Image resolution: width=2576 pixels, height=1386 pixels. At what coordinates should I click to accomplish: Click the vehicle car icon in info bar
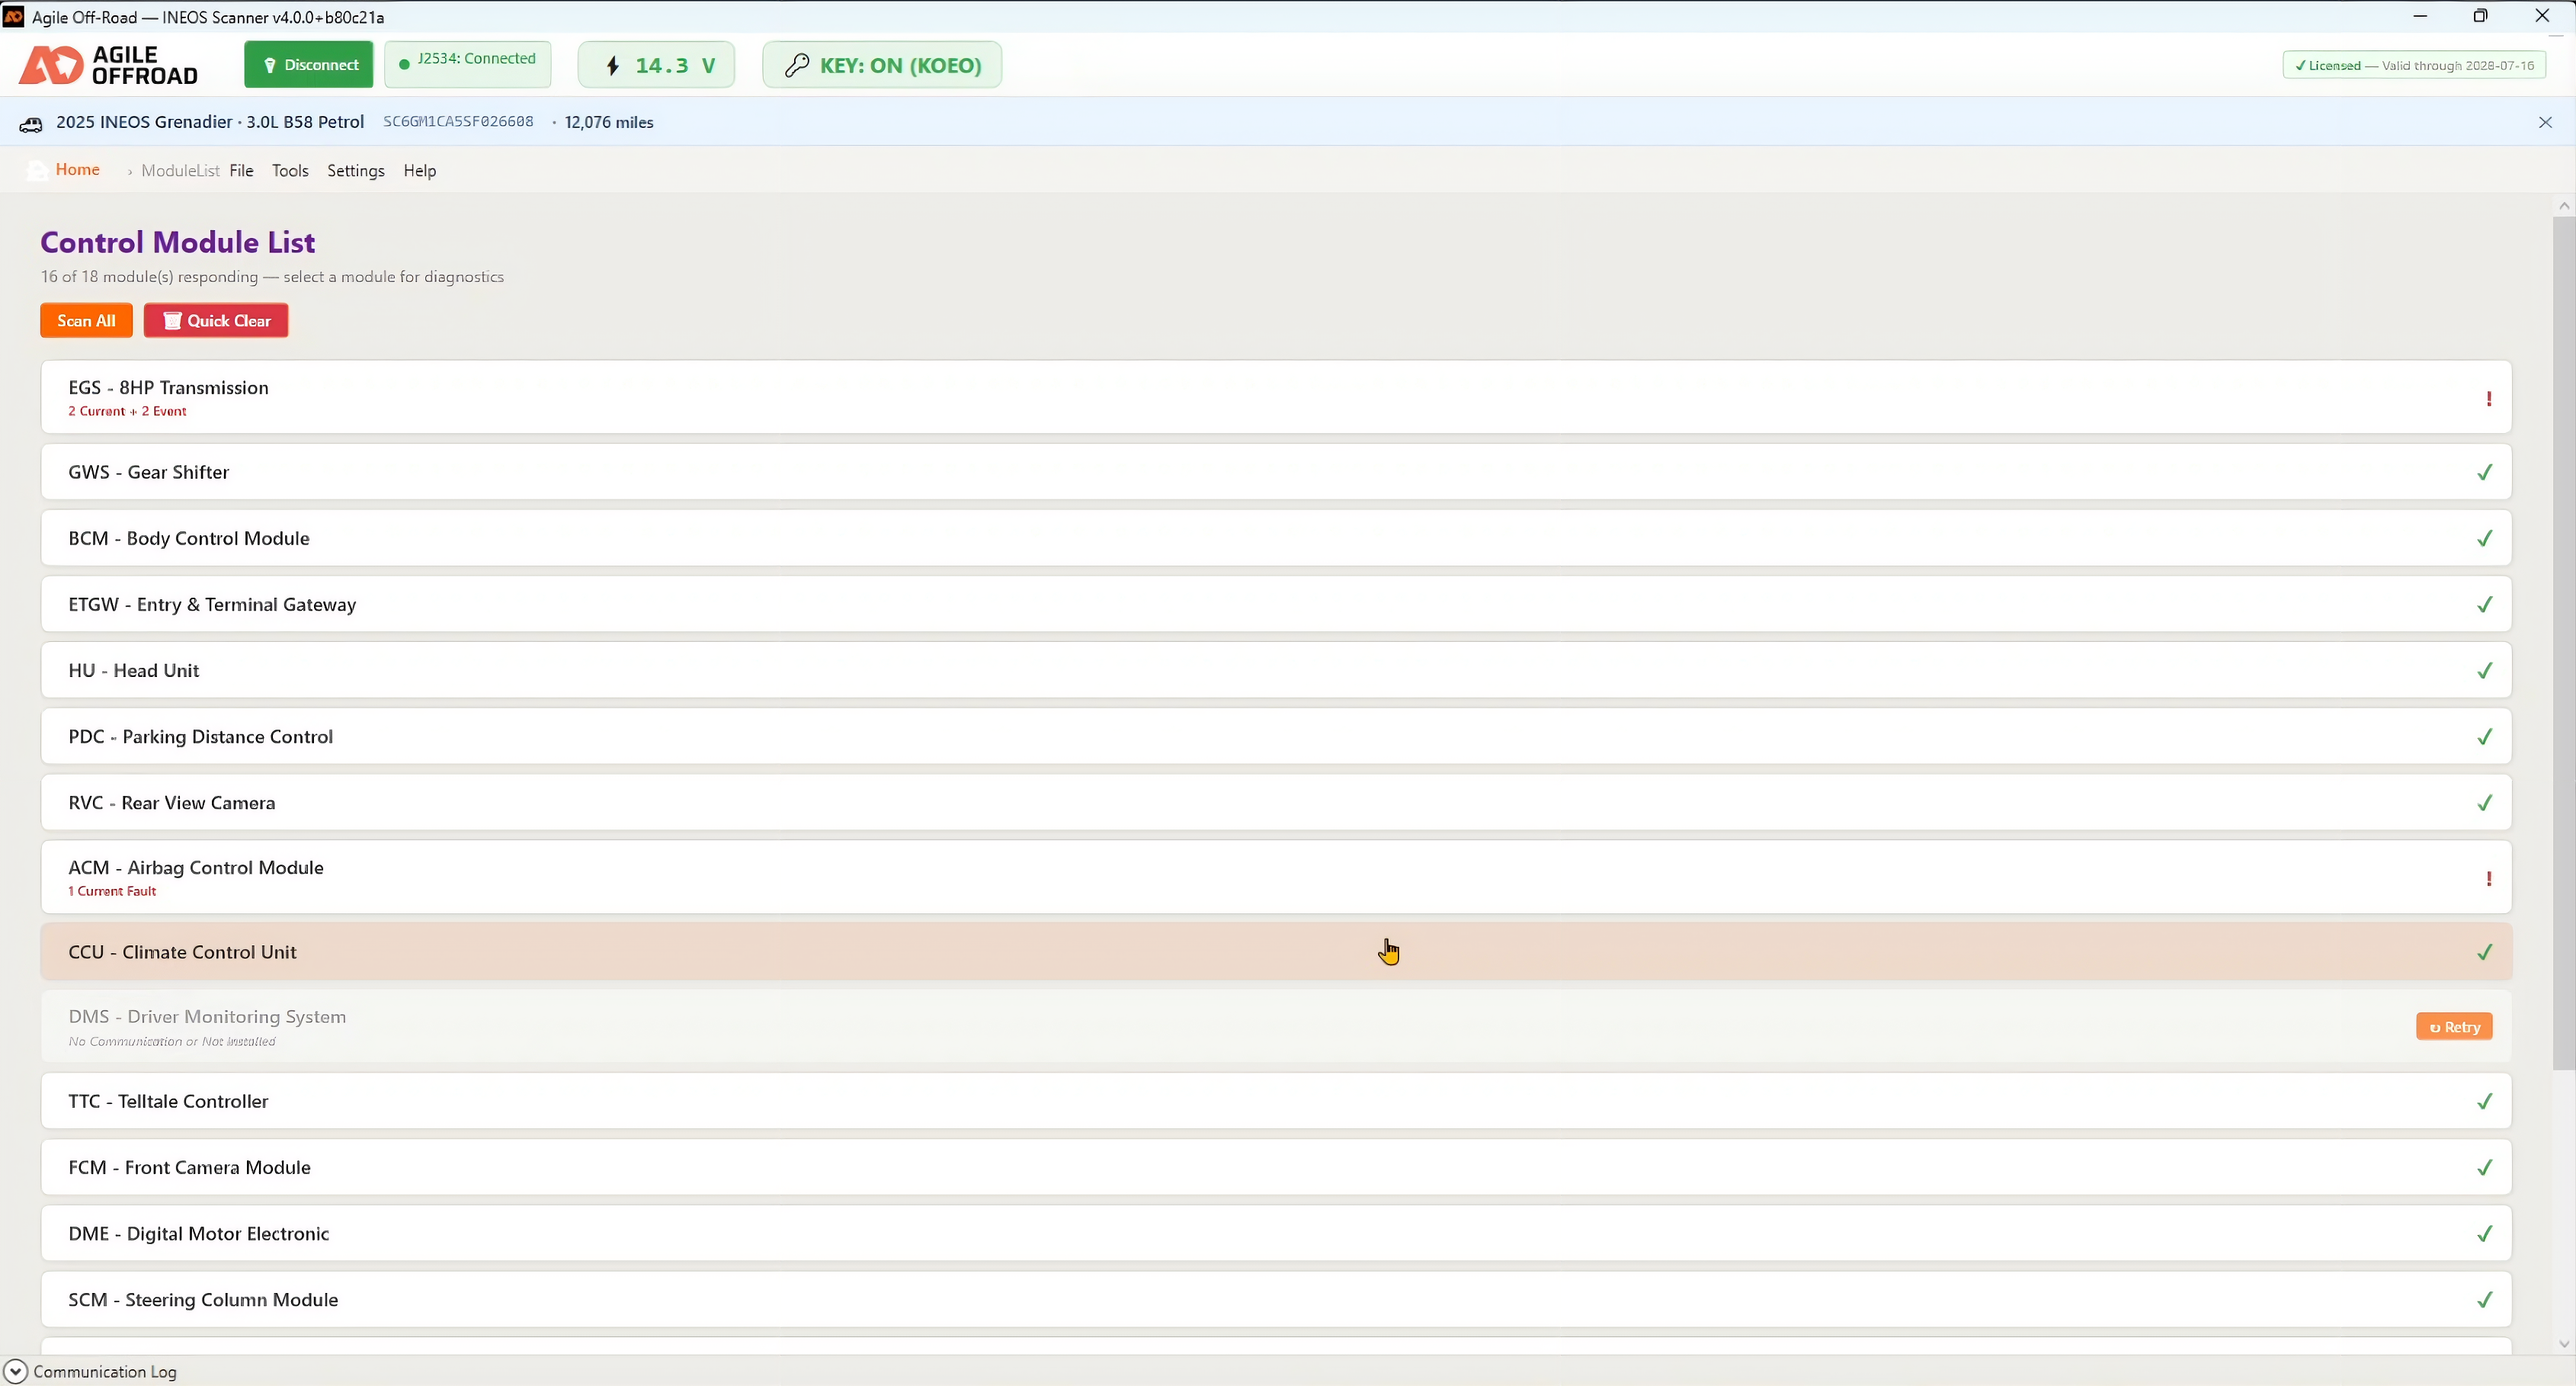(x=31, y=123)
